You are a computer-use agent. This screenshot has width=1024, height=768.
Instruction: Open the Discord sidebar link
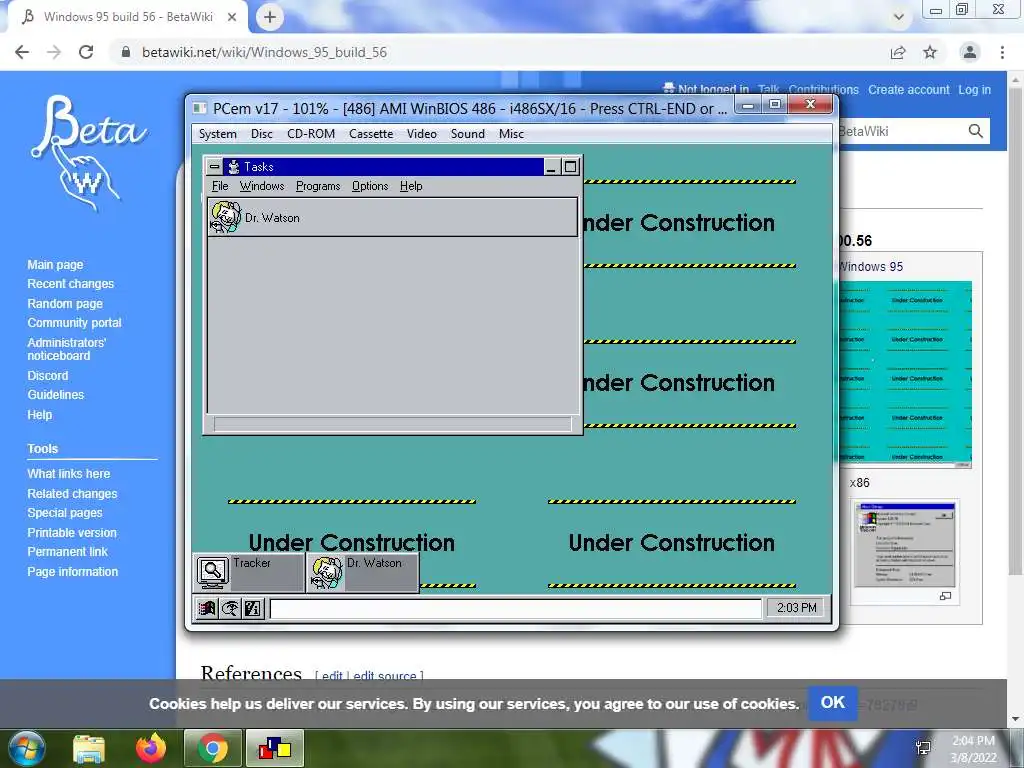48,376
